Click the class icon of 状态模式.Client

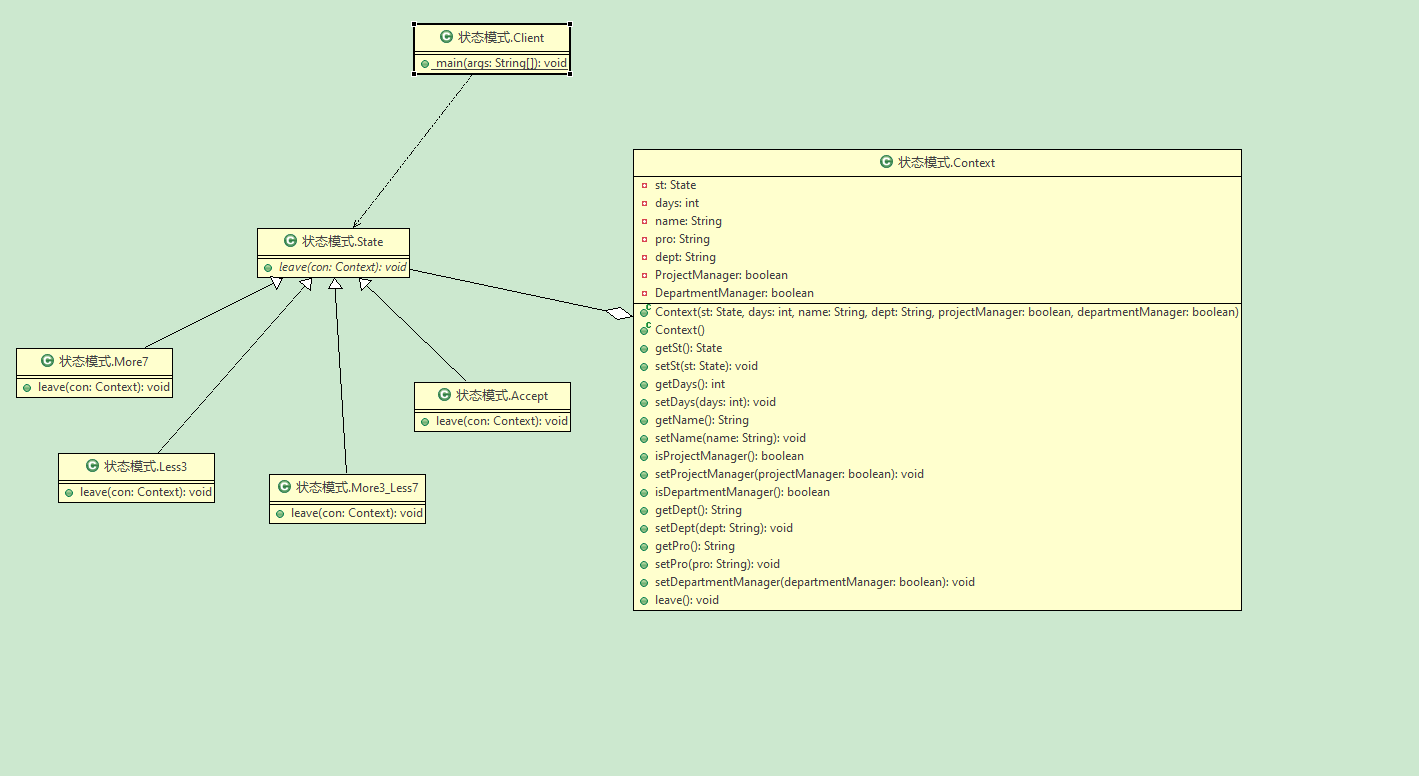click(x=446, y=37)
